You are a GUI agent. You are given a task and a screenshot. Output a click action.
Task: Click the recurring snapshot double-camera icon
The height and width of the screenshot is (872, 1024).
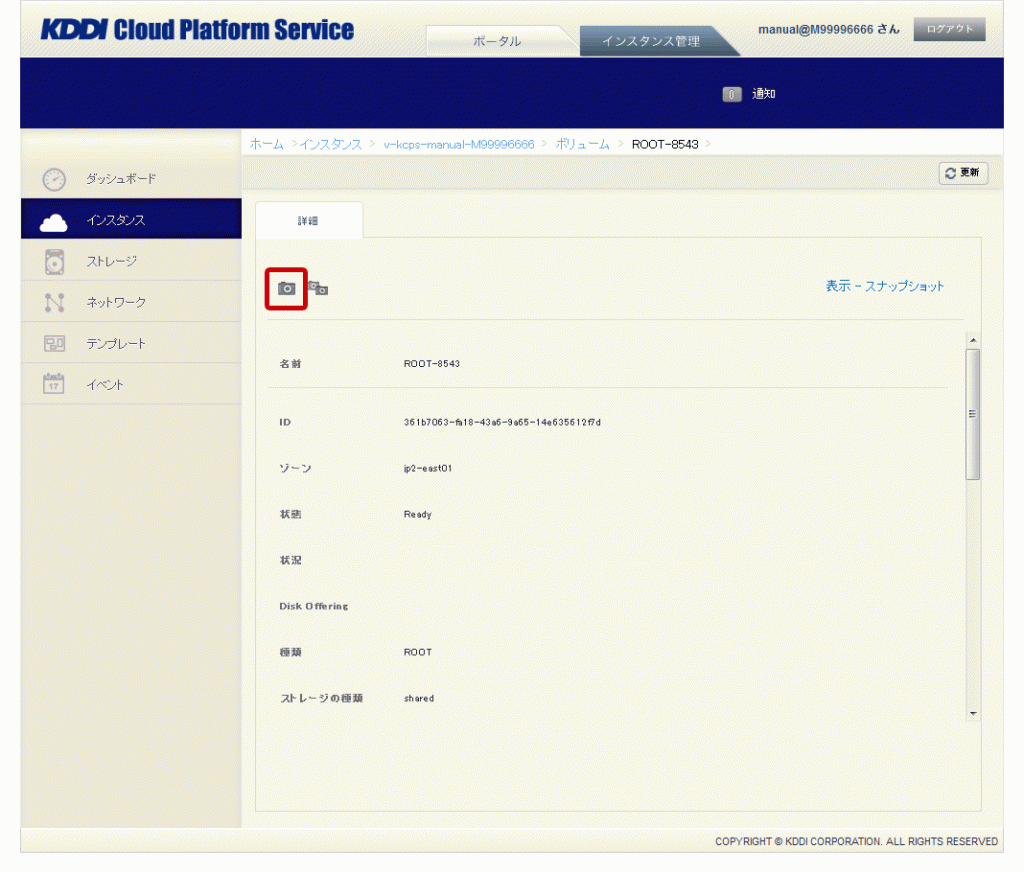(x=318, y=288)
